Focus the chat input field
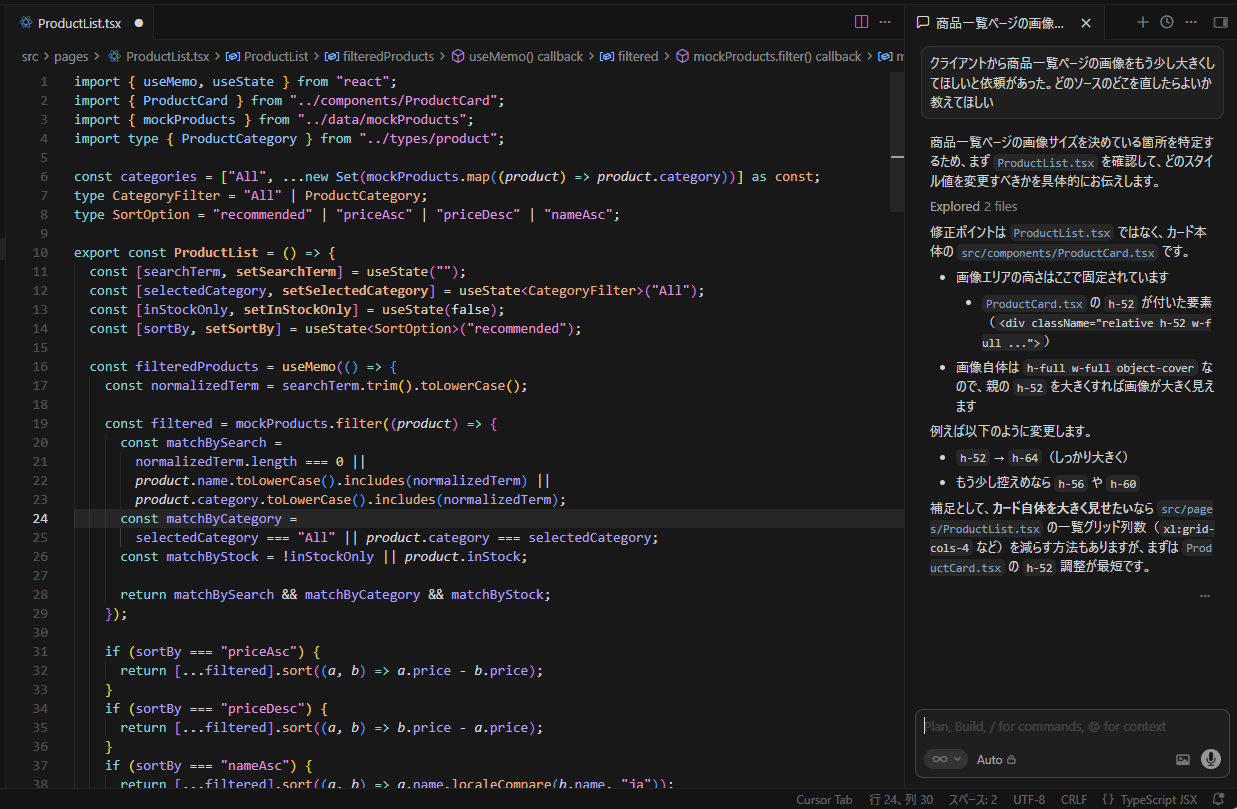Image resolution: width=1237 pixels, height=809 pixels. 1074,727
